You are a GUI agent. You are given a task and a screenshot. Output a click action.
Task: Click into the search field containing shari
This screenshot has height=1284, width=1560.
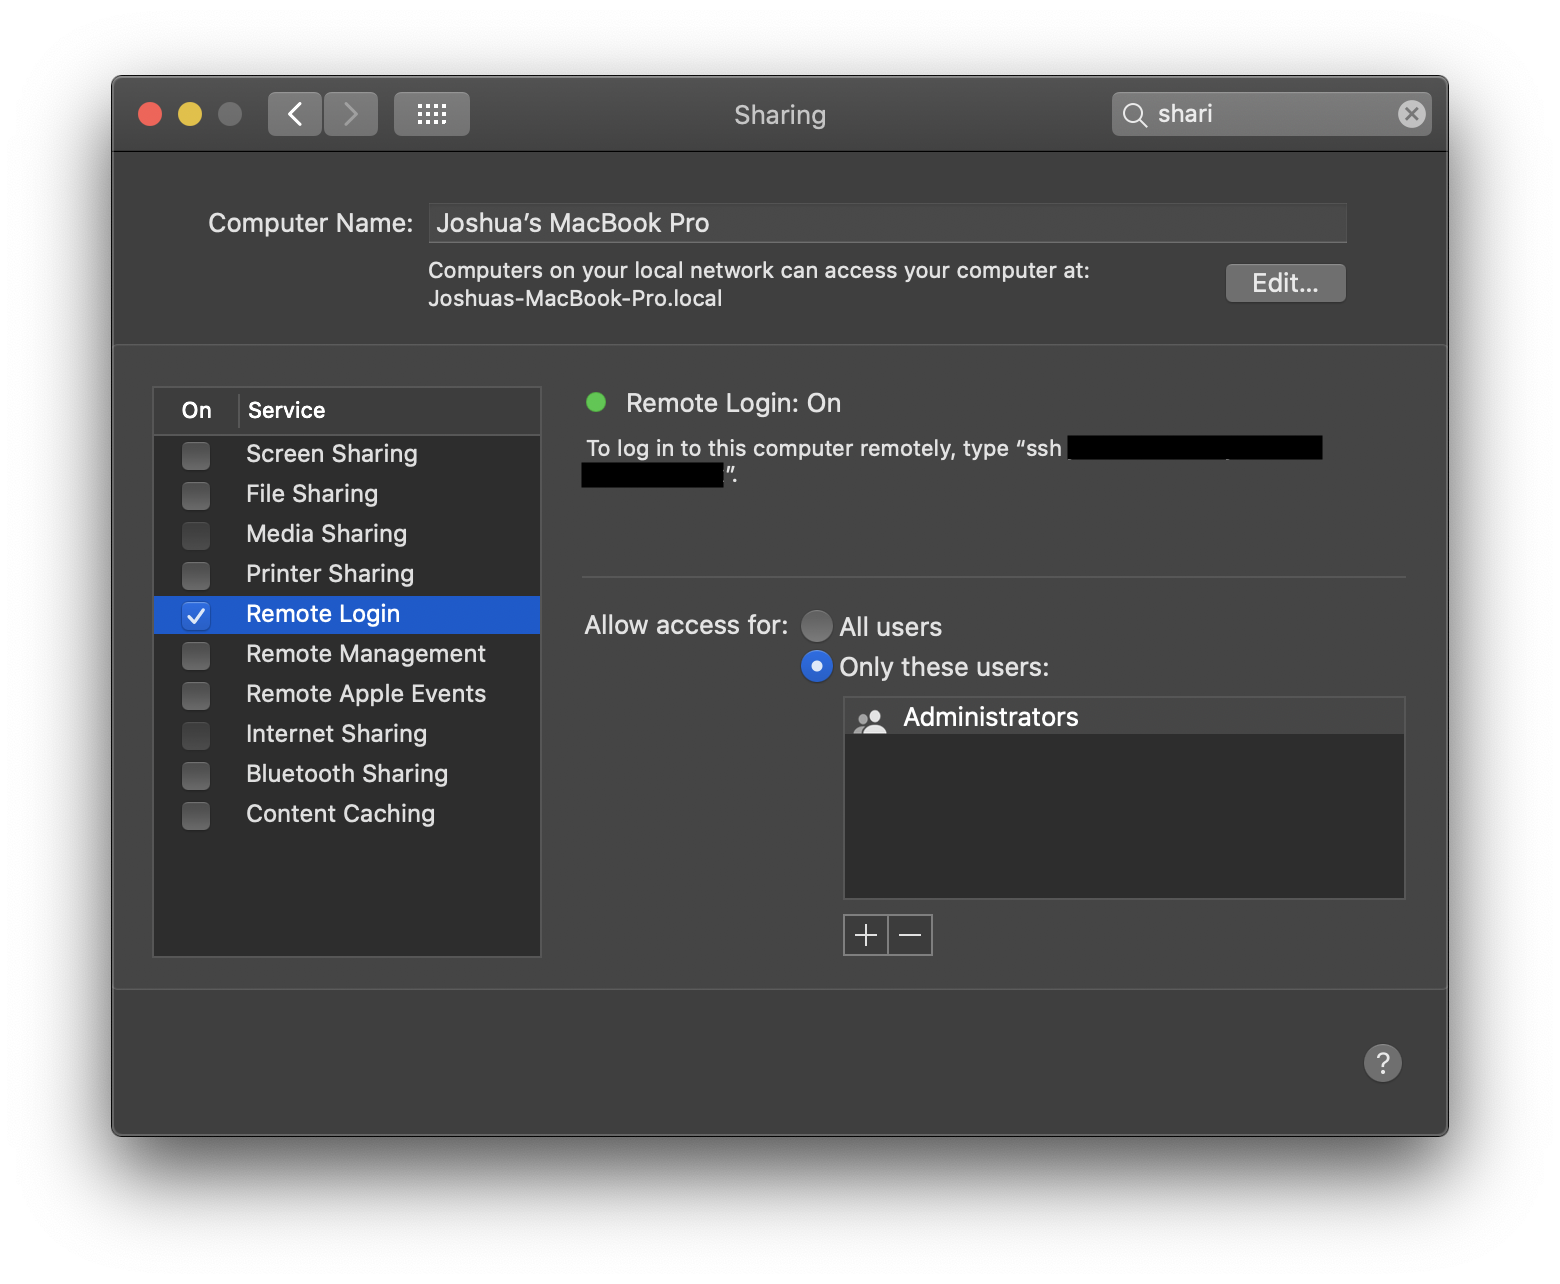point(1271,114)
